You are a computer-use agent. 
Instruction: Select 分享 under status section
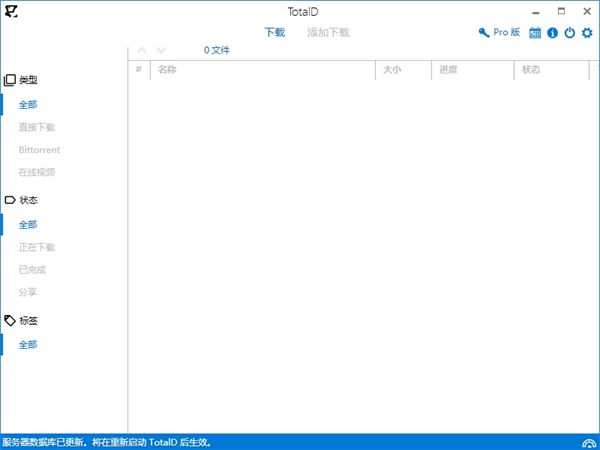[x=28, y=292]
